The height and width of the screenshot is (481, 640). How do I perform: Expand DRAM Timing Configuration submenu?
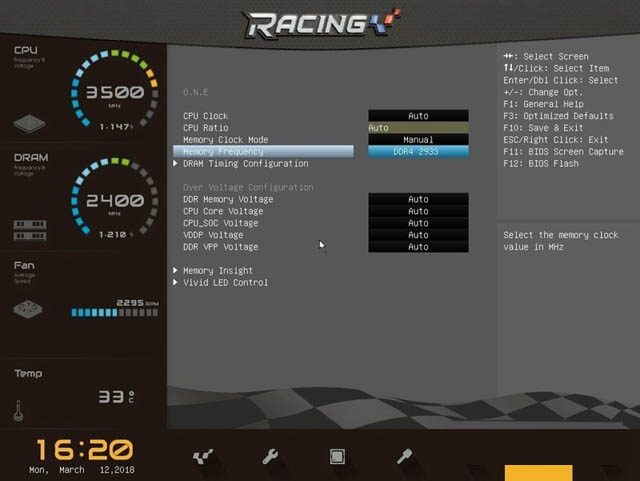245,164
